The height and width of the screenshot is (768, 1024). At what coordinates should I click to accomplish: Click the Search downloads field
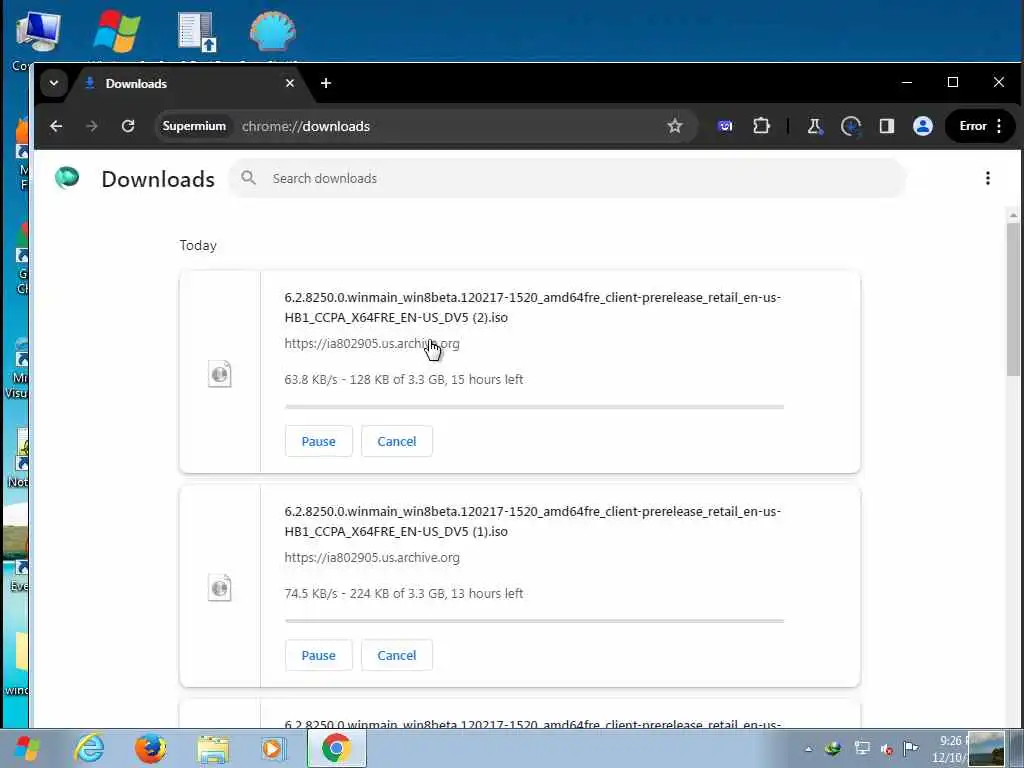point(567,178)
